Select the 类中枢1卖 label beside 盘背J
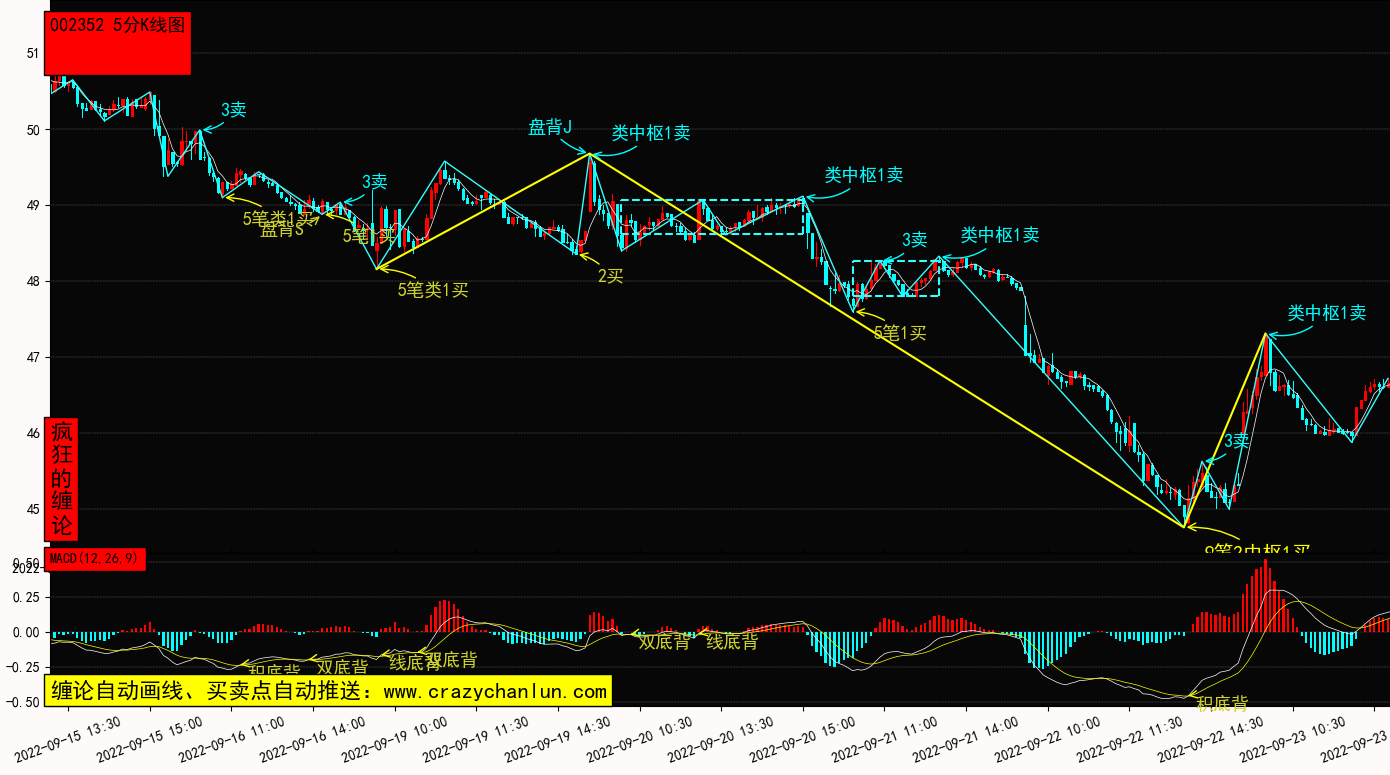The width and height of the screenshot is (1390, 775). 651,133
